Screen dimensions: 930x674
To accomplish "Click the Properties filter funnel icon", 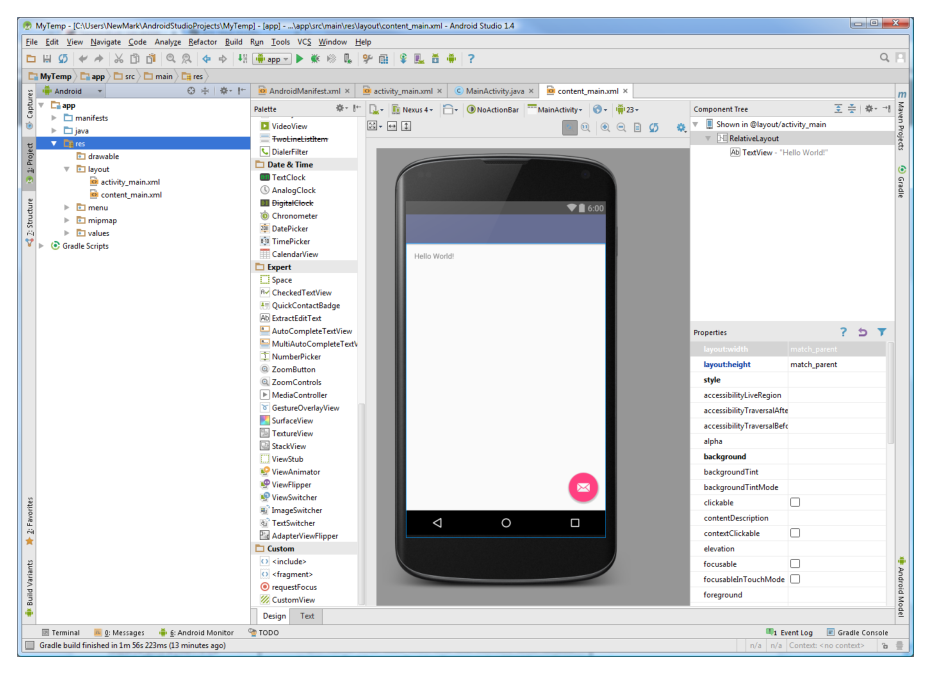I will (882, 332).
